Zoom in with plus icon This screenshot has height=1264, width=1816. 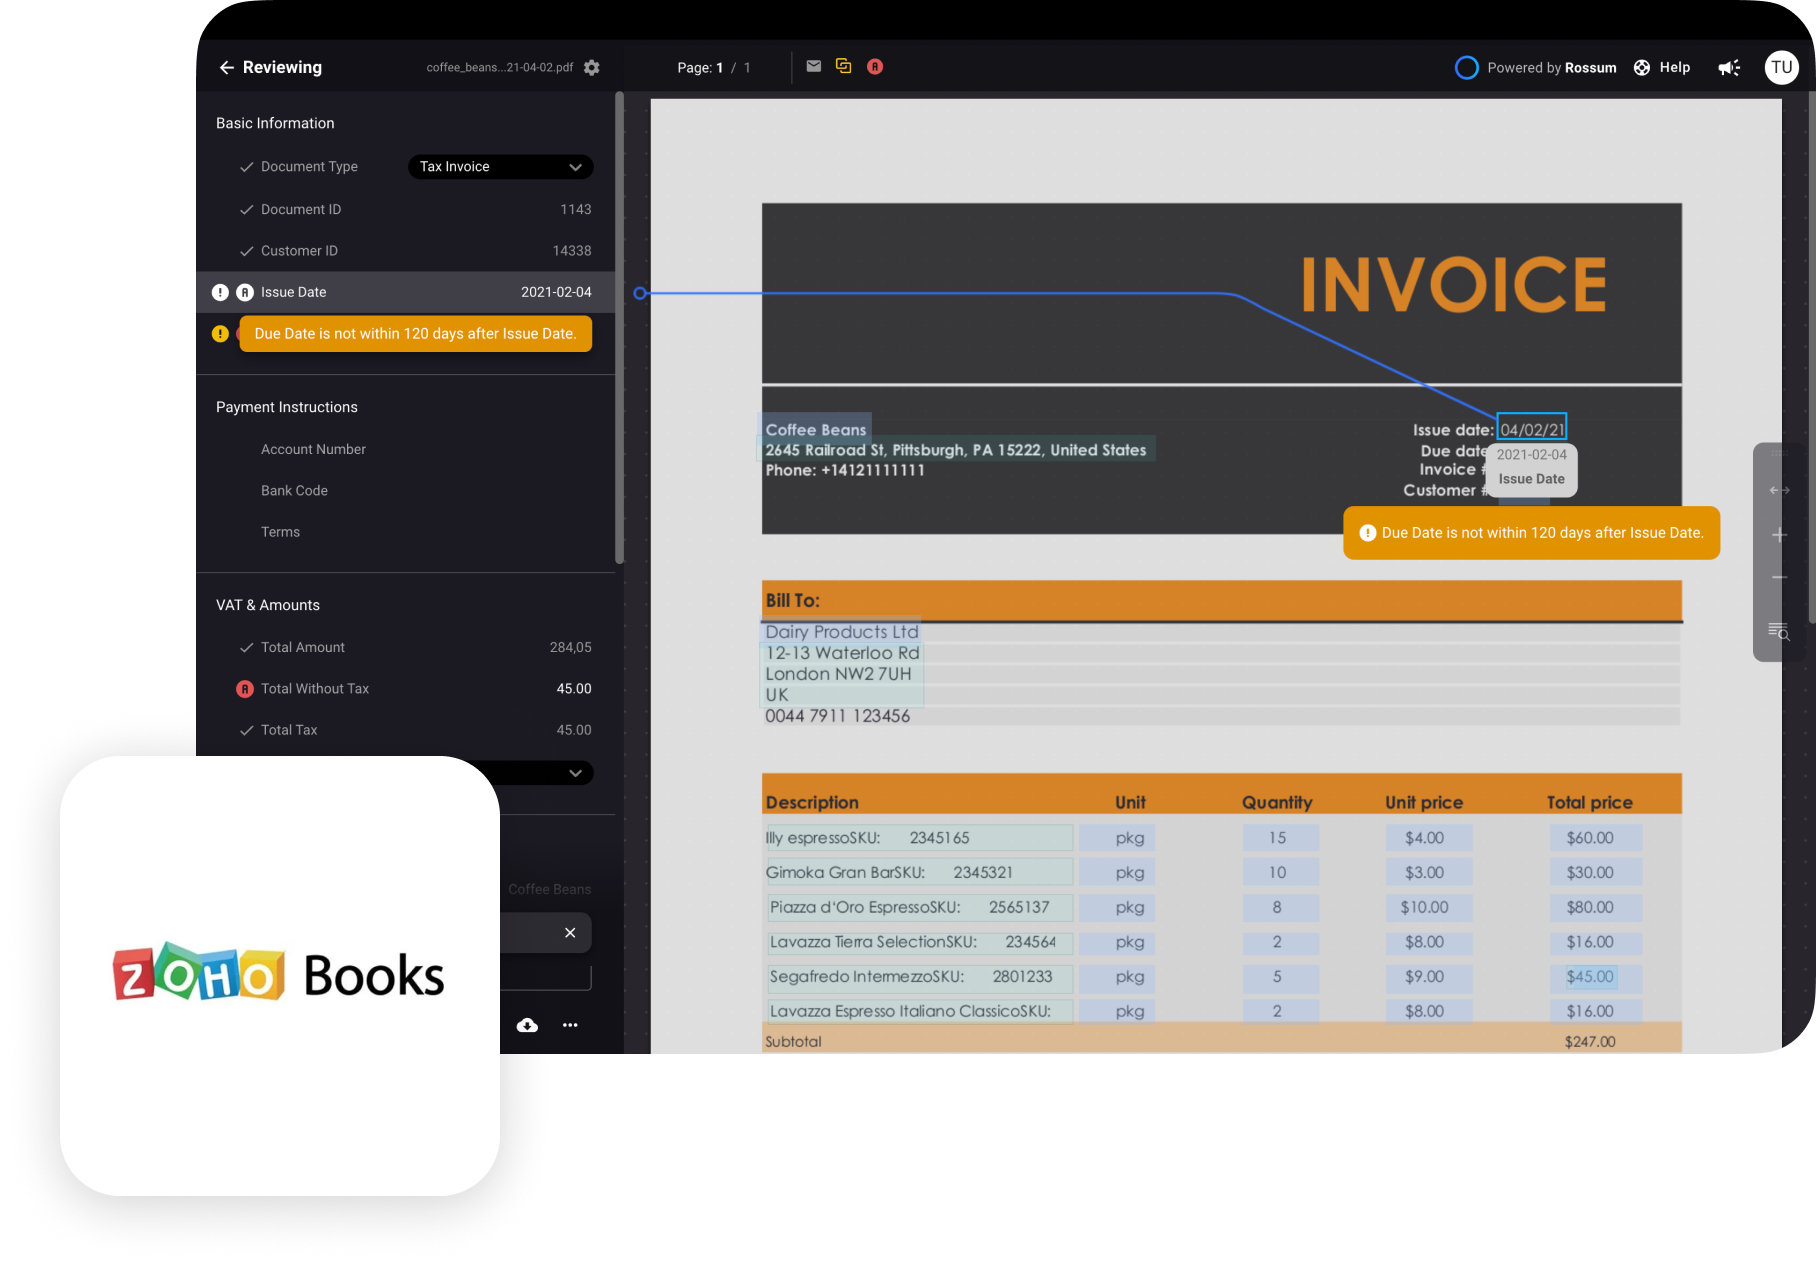point(1780,534)
